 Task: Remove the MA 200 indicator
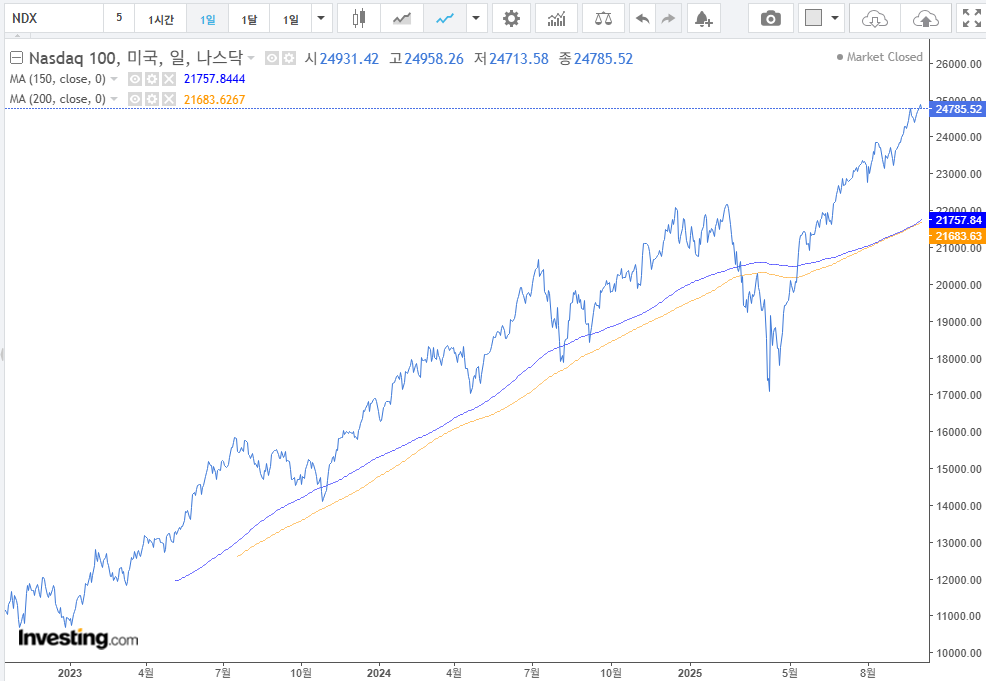coord(169,99)
